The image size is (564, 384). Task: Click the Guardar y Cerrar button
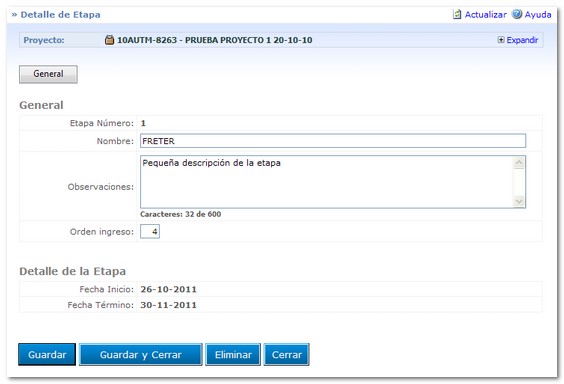141,355
